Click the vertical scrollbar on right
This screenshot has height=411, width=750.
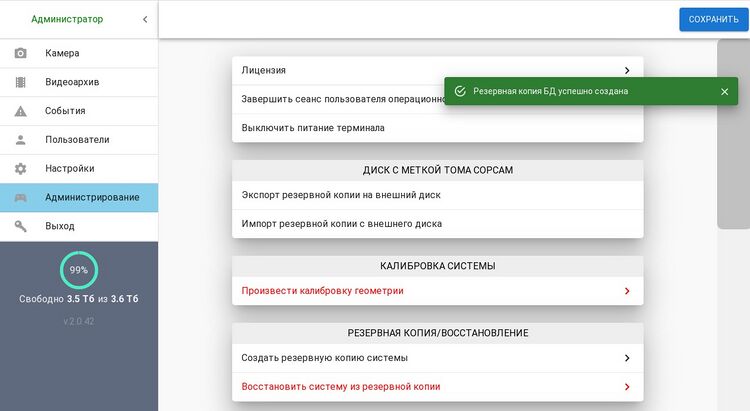(x=732, y=135)
